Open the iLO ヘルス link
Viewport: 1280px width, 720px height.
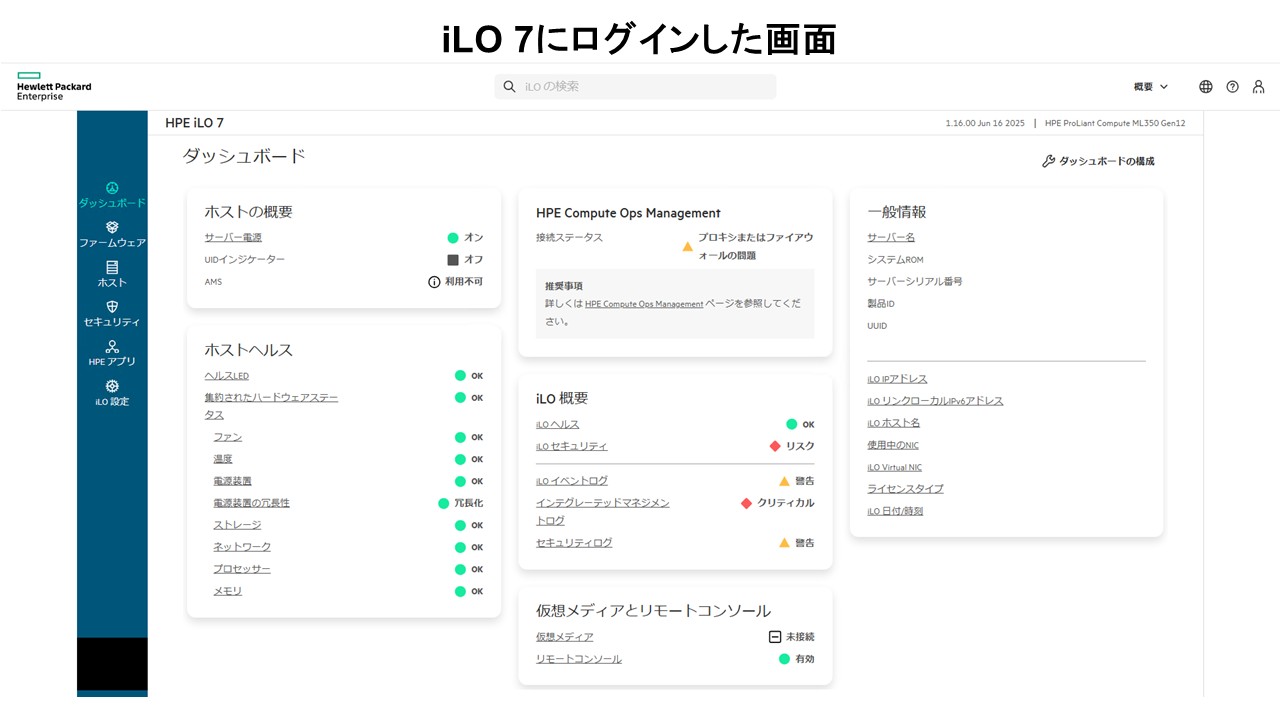tap(558, 425)
